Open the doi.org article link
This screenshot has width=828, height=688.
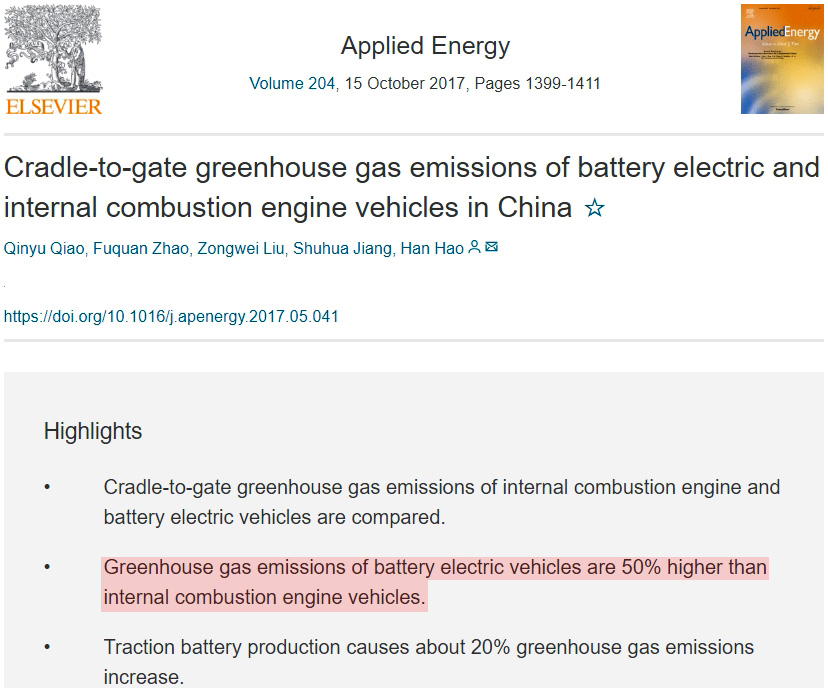pos(172,316)
